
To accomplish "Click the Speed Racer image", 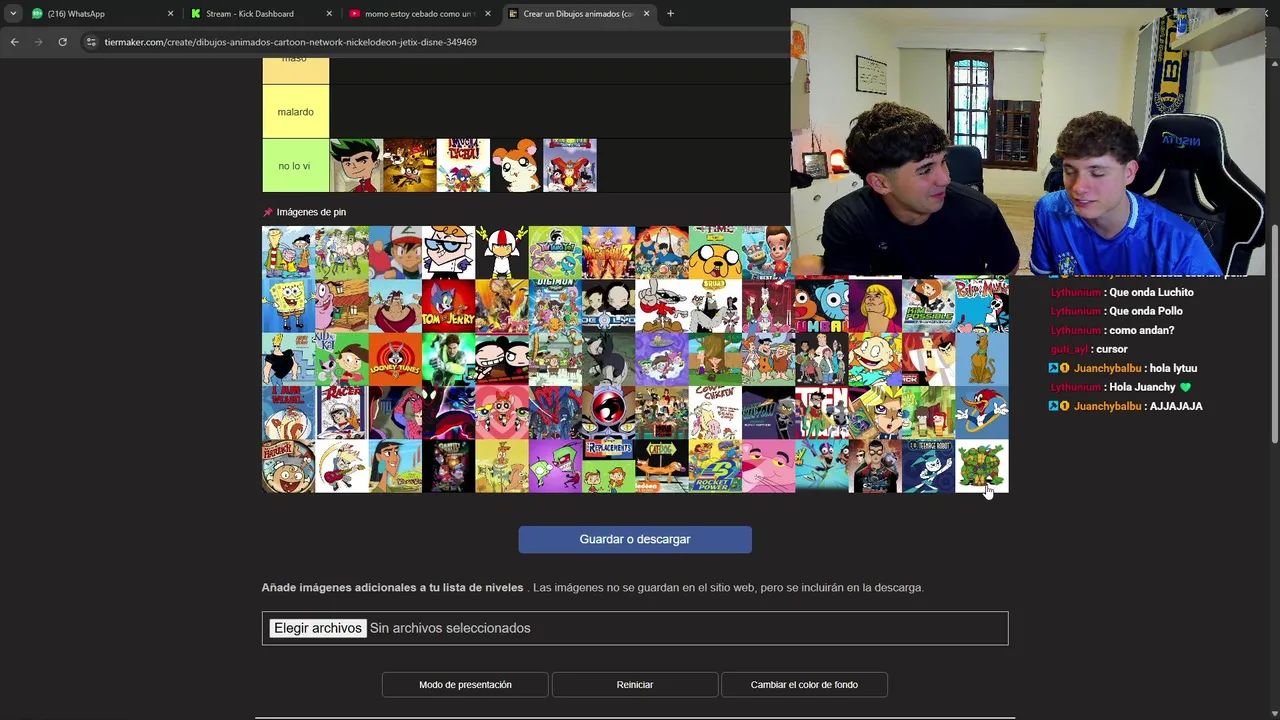I will coord(342,413).
